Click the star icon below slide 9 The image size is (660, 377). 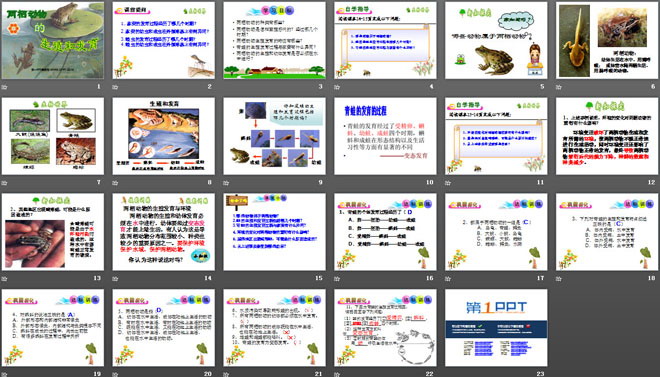click(226, 183)
